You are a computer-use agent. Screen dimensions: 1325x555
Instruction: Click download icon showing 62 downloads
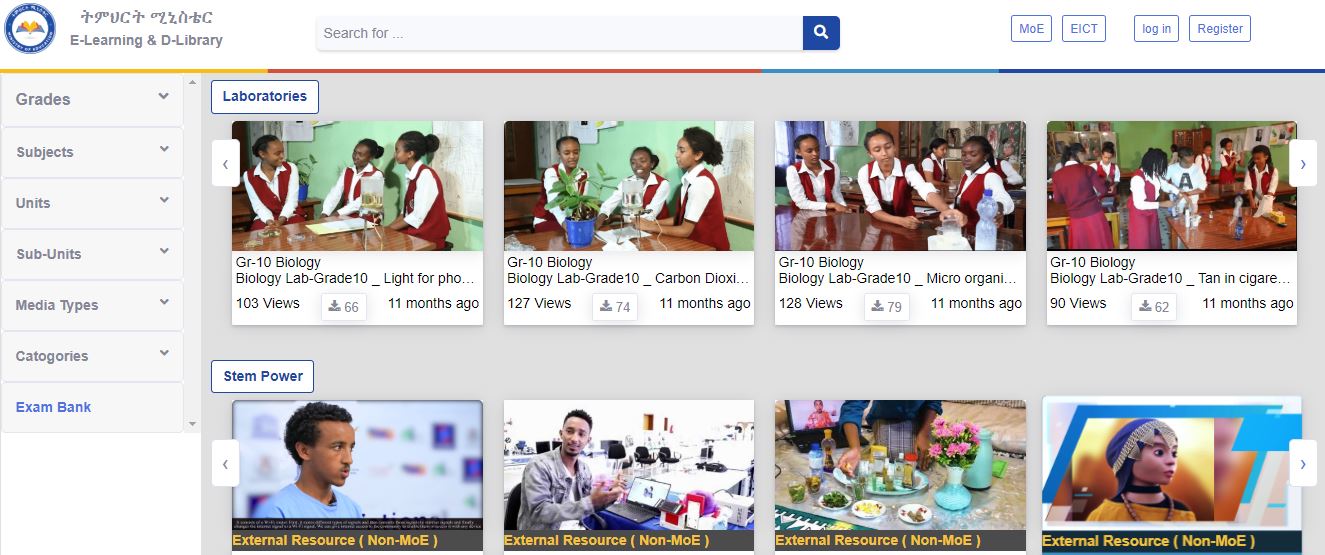pos(1154,307)
